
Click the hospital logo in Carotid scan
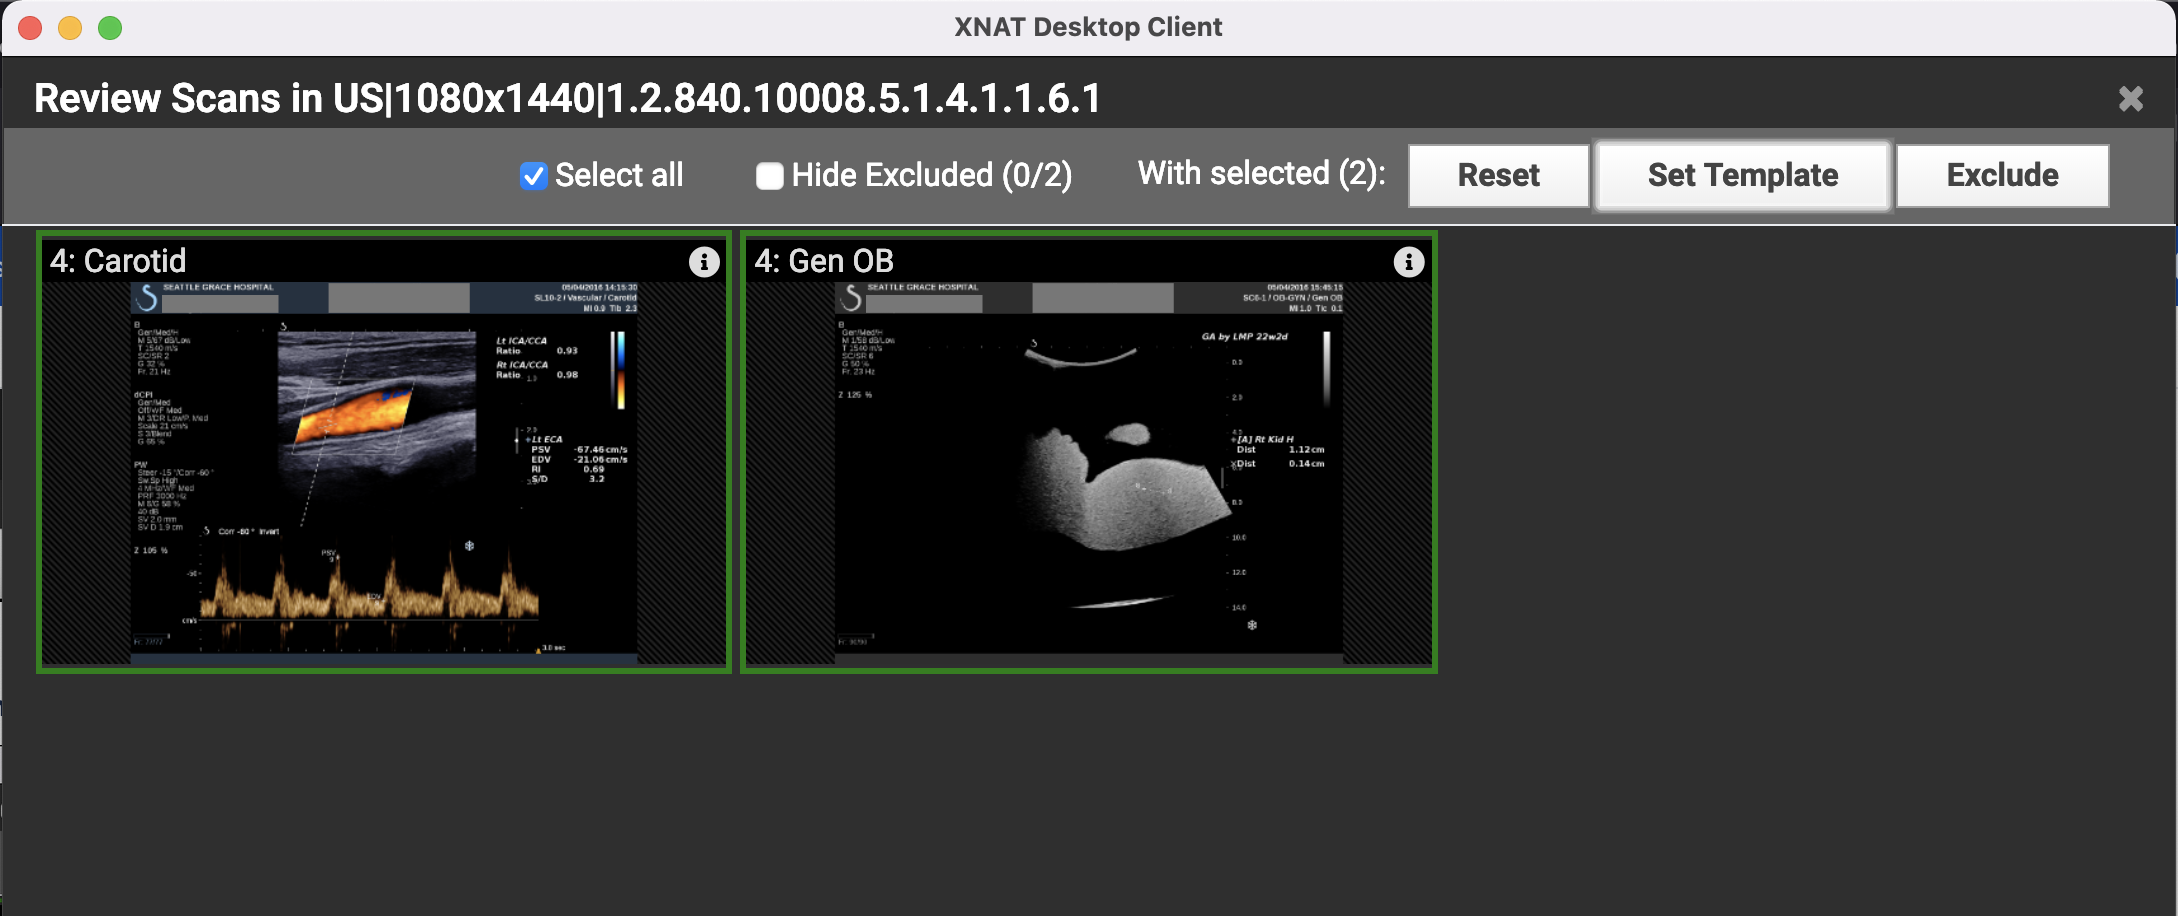tap(147, 298)
